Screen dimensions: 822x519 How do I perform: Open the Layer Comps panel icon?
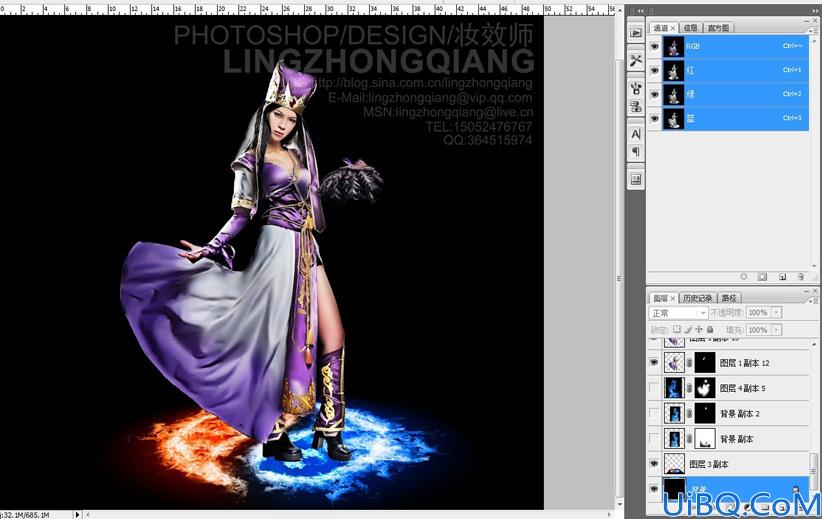click(636, 180)
